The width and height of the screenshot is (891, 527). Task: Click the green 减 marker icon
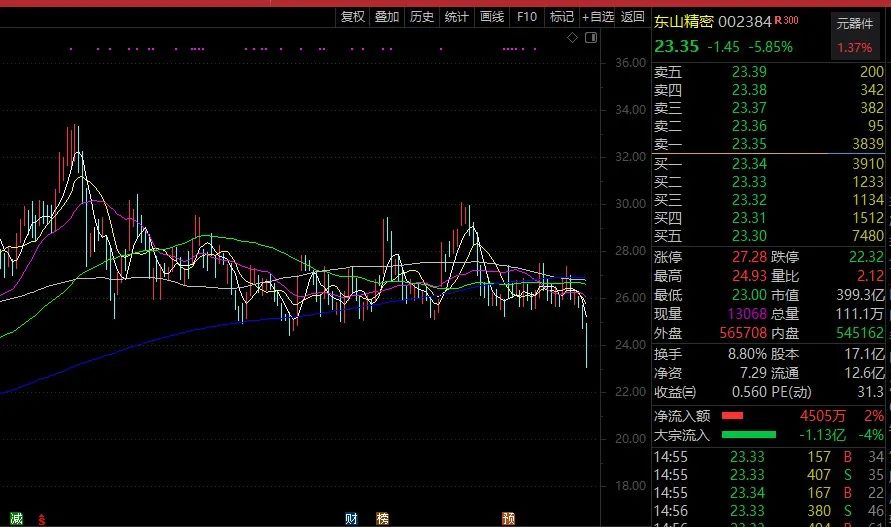tap(17, 518)
